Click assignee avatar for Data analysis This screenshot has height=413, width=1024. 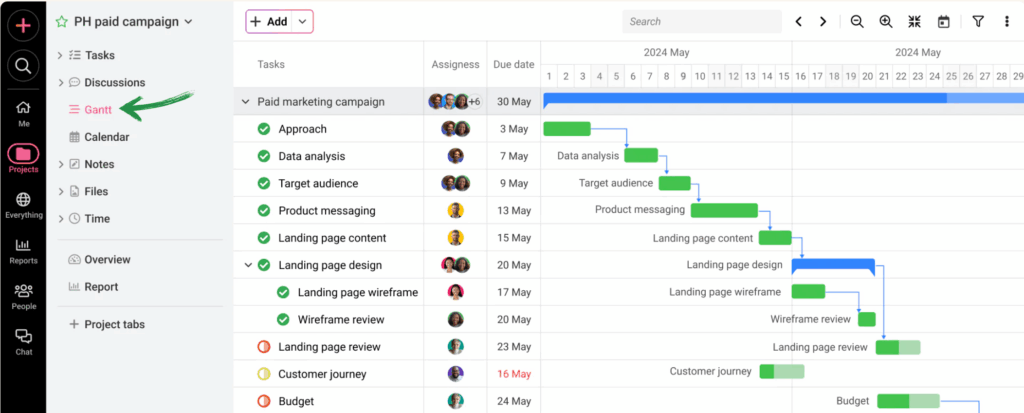tap(455, 156)
